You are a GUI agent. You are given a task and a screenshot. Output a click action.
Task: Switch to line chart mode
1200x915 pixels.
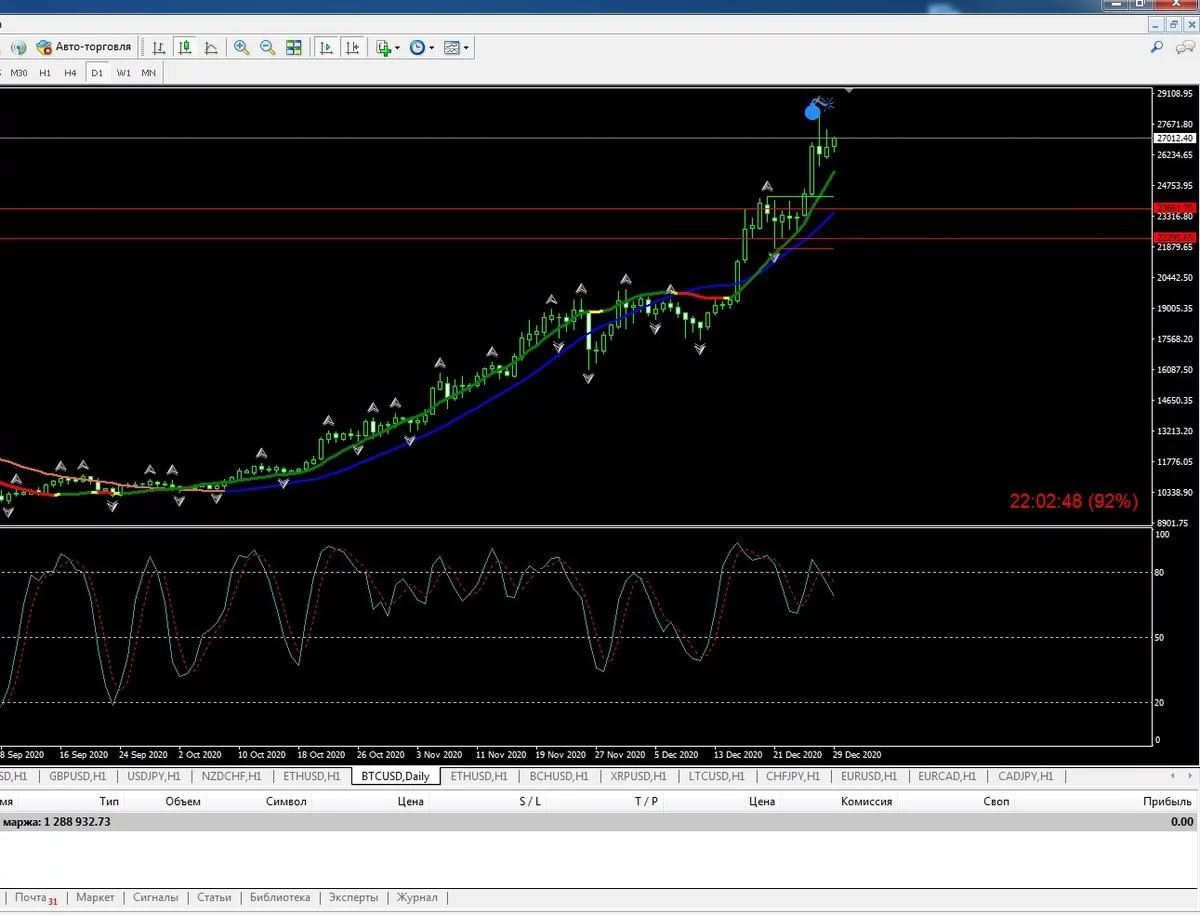(x=211, y=47)
